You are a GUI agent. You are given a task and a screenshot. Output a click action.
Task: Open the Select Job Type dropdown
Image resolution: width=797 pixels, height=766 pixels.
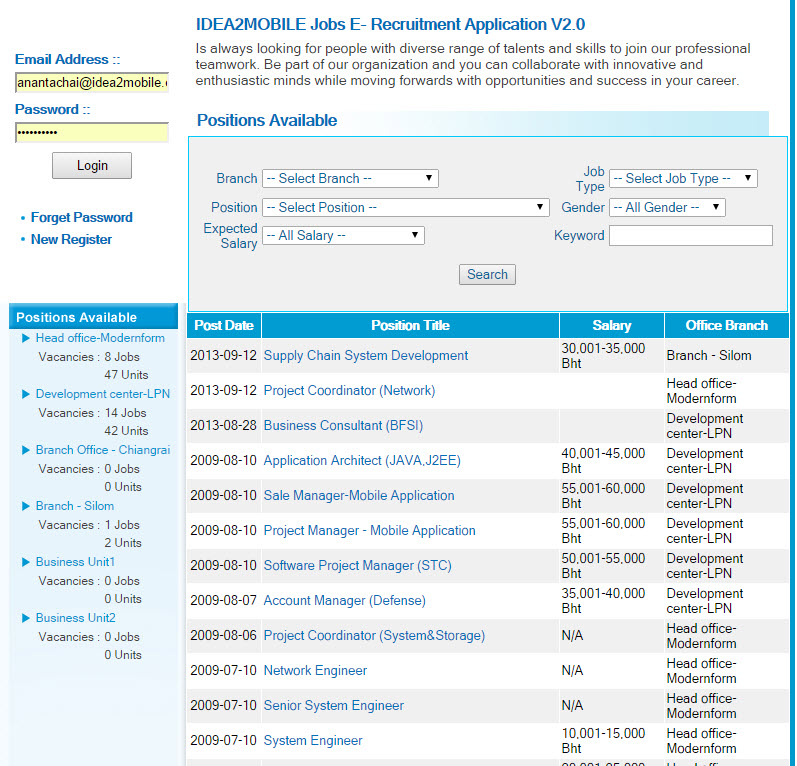click(x=683, y=178)
